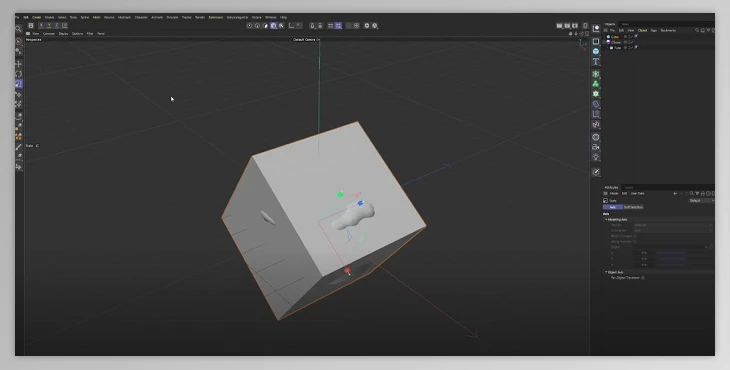The height and width of the screenshot is (370, 730).
Task: Open the viewport Cameras menu
Action: point(48,34)
